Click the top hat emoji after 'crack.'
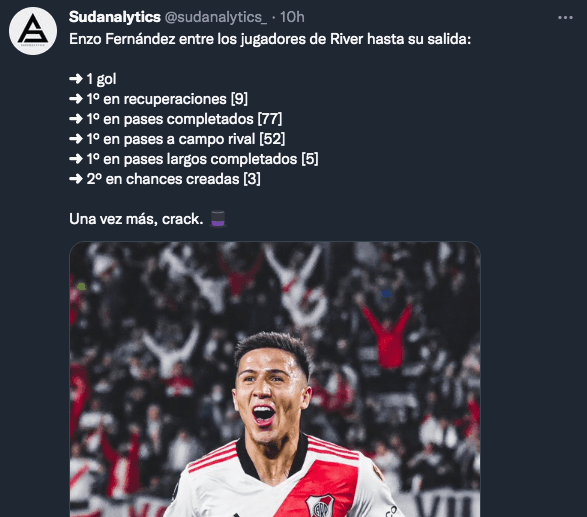Screen dimensions: 587x517 pos(218,219)
